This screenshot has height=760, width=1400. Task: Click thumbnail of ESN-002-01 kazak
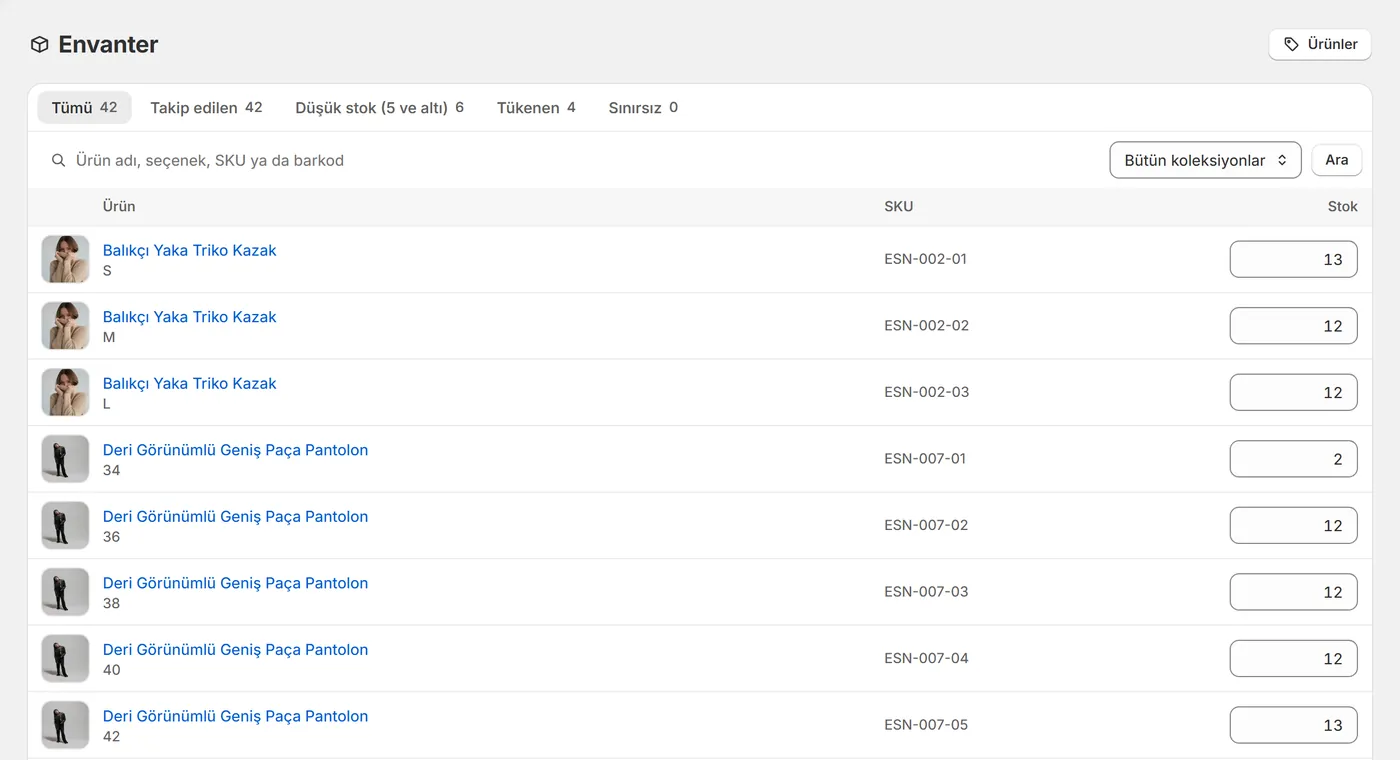pos(65,259)
